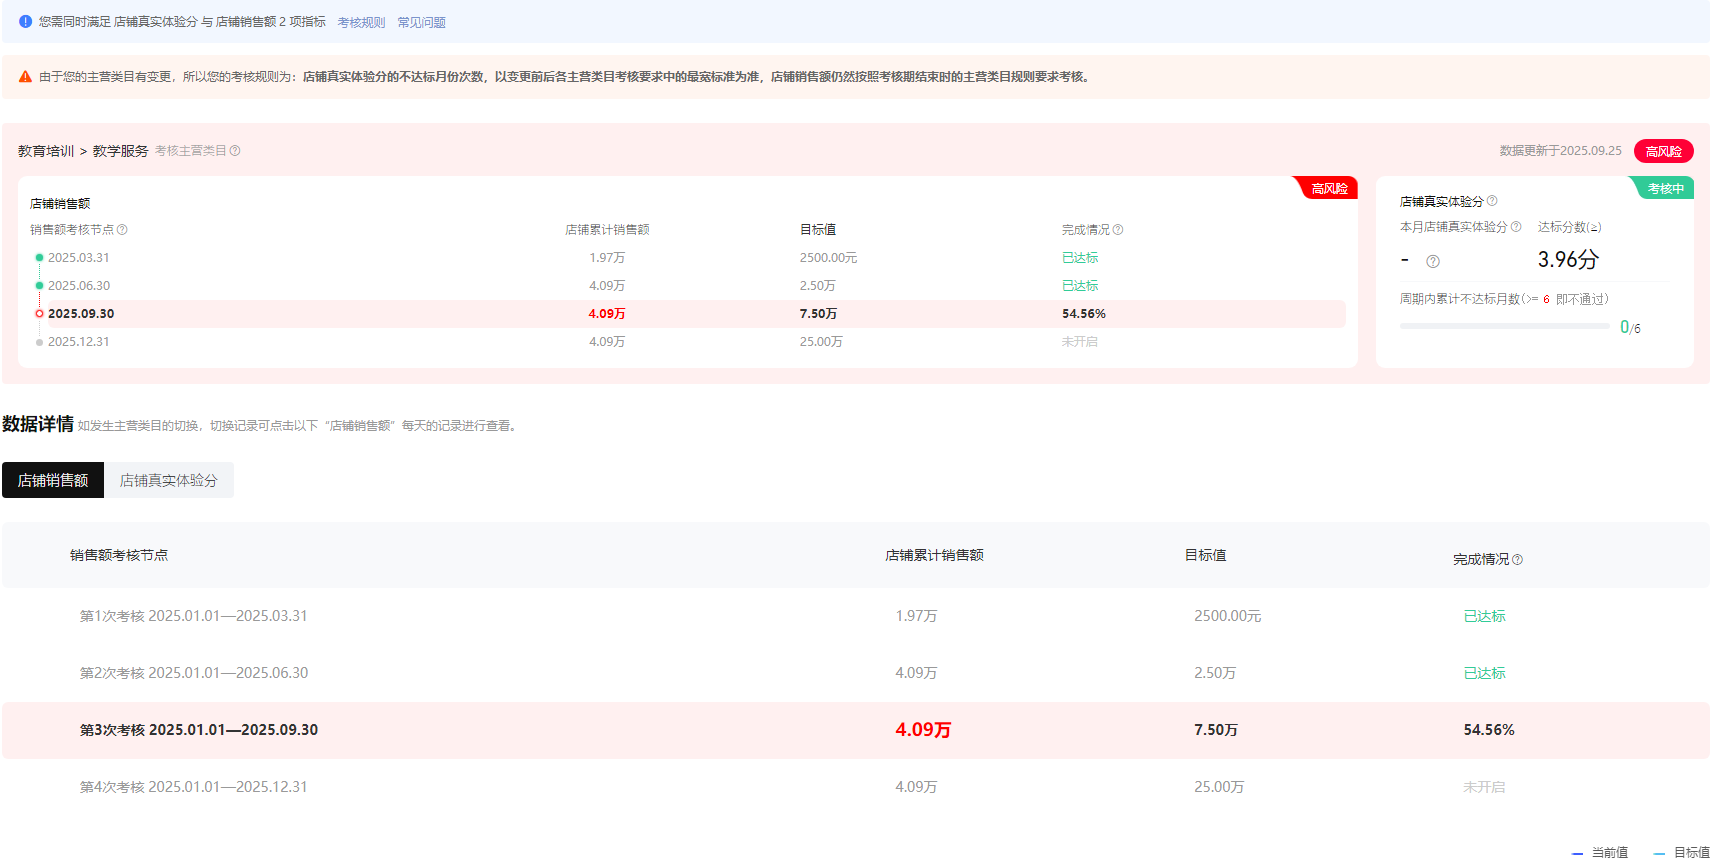Click the blue info icon in top banner
The image size is (1728, 865).
pos(25,21)
